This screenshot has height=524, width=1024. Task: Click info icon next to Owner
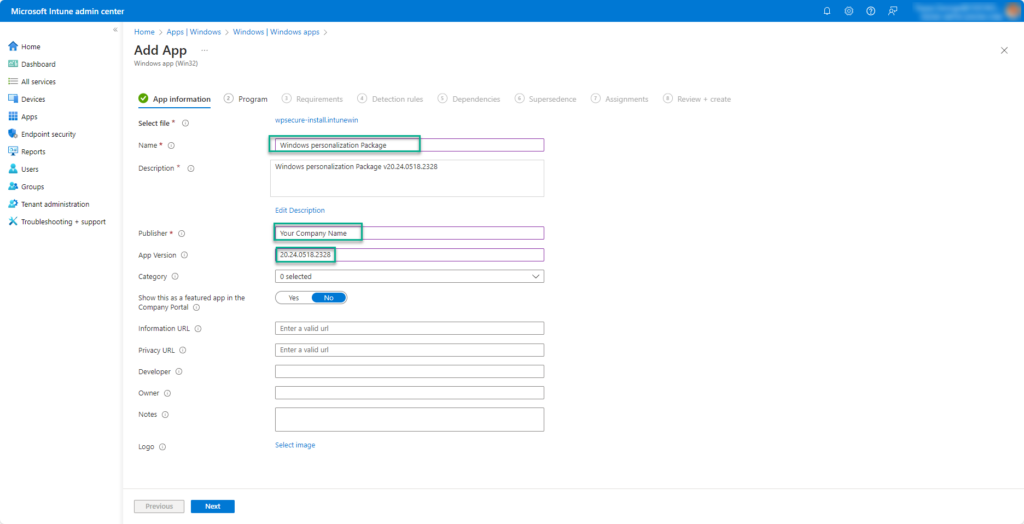point(167,393)
